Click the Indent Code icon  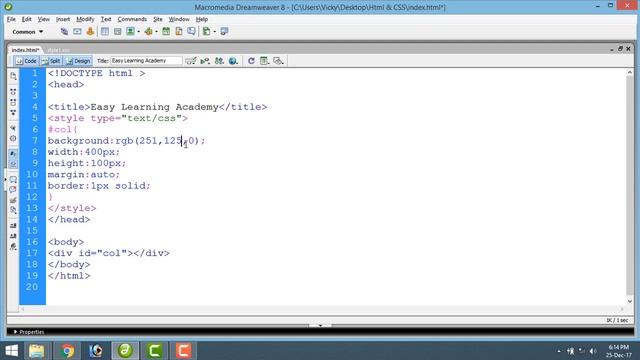pyautogui.click(x=13, y=226)
